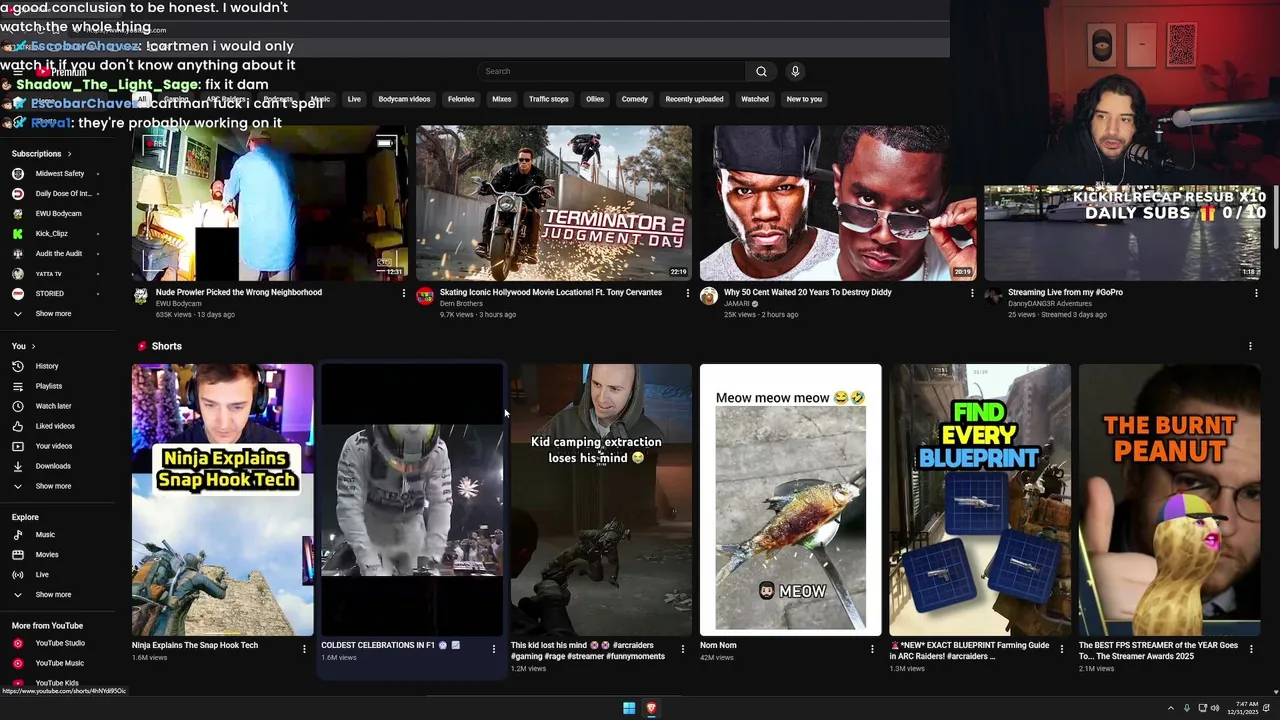The height and width of the screenshot is (720, 1280).
Task: Select the Watched filter chip
Action: [x=755, y=99]
